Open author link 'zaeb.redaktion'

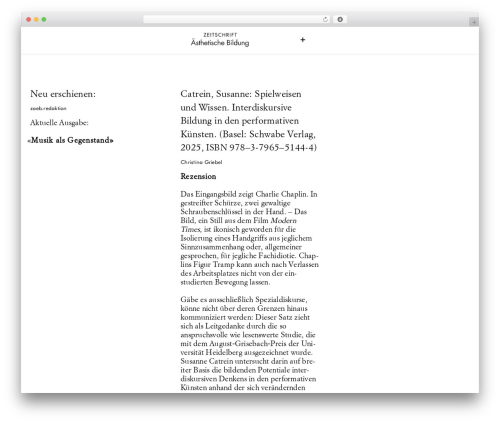[x=48, y=108]
